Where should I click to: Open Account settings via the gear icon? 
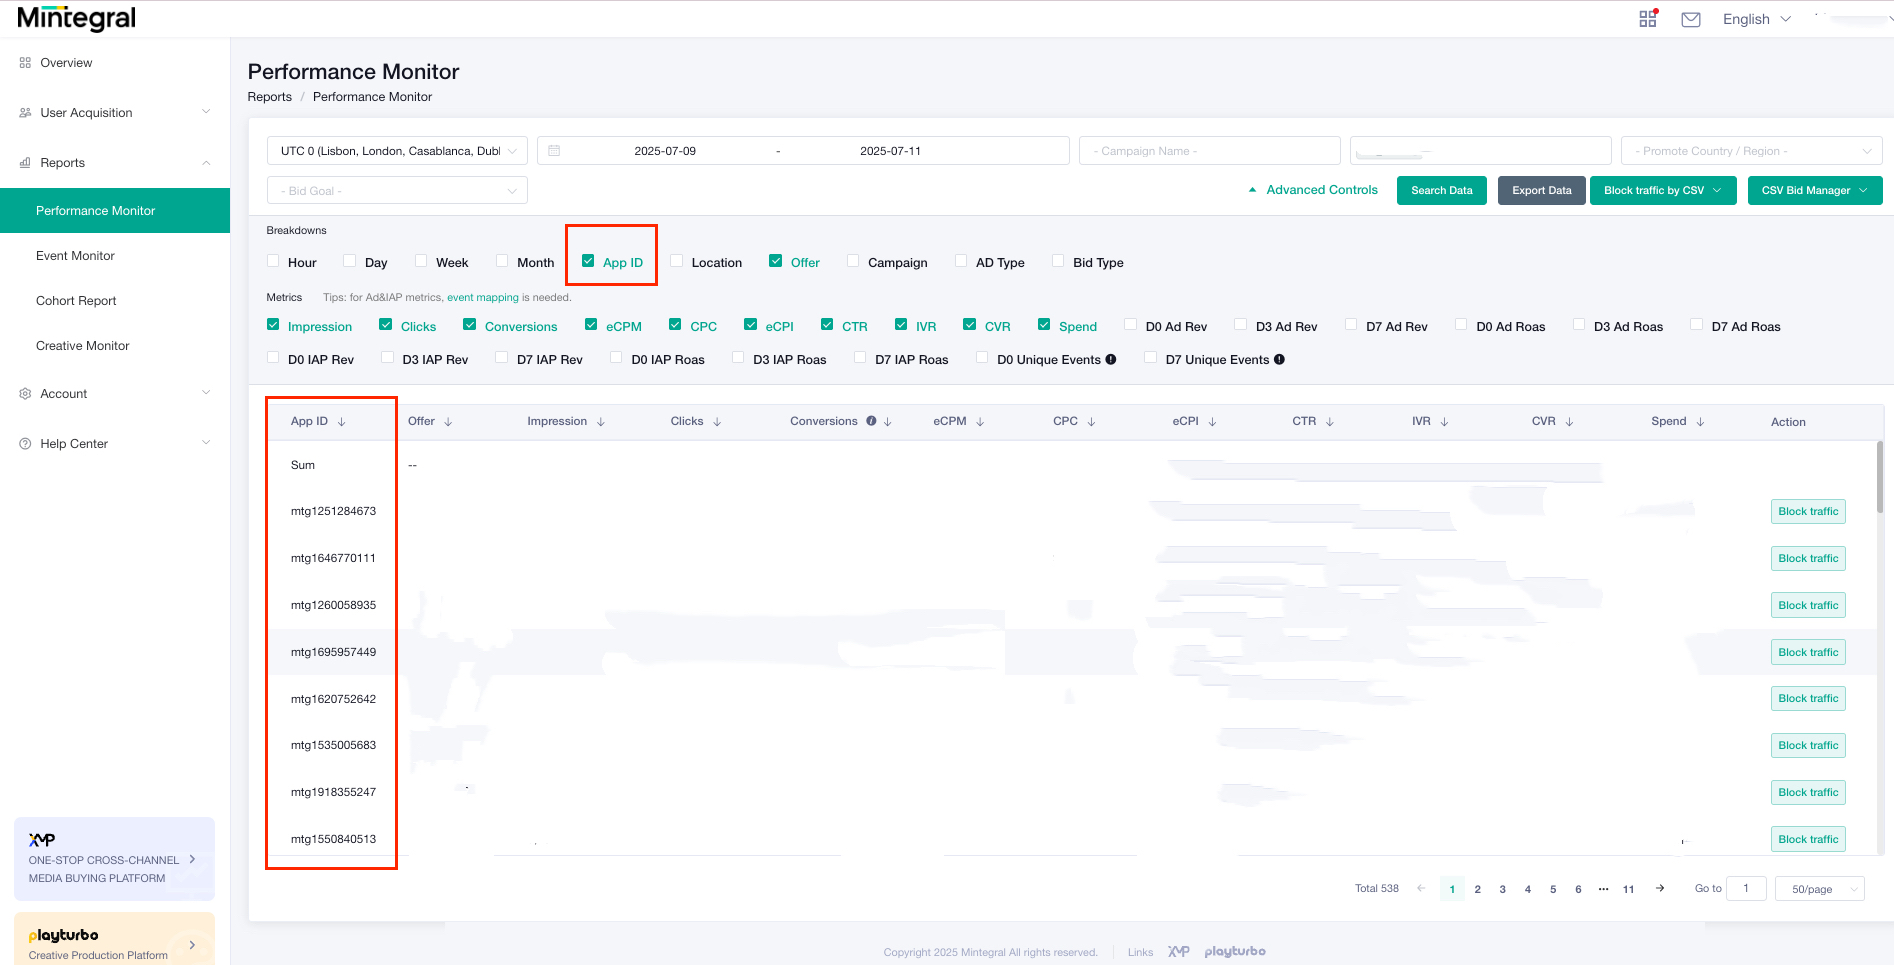(x=24, y=393)
